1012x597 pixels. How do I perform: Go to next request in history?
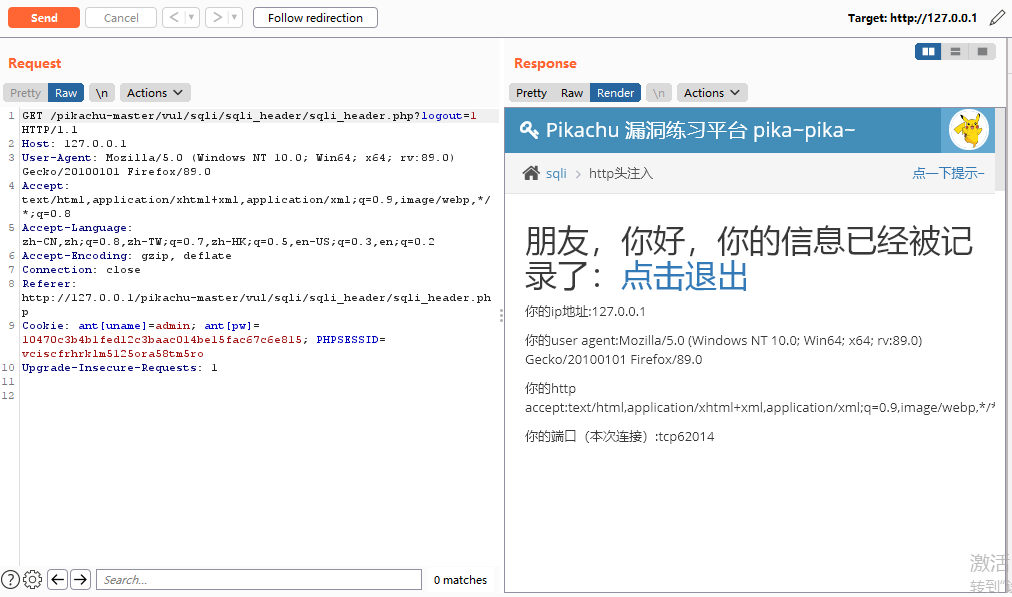217,17
